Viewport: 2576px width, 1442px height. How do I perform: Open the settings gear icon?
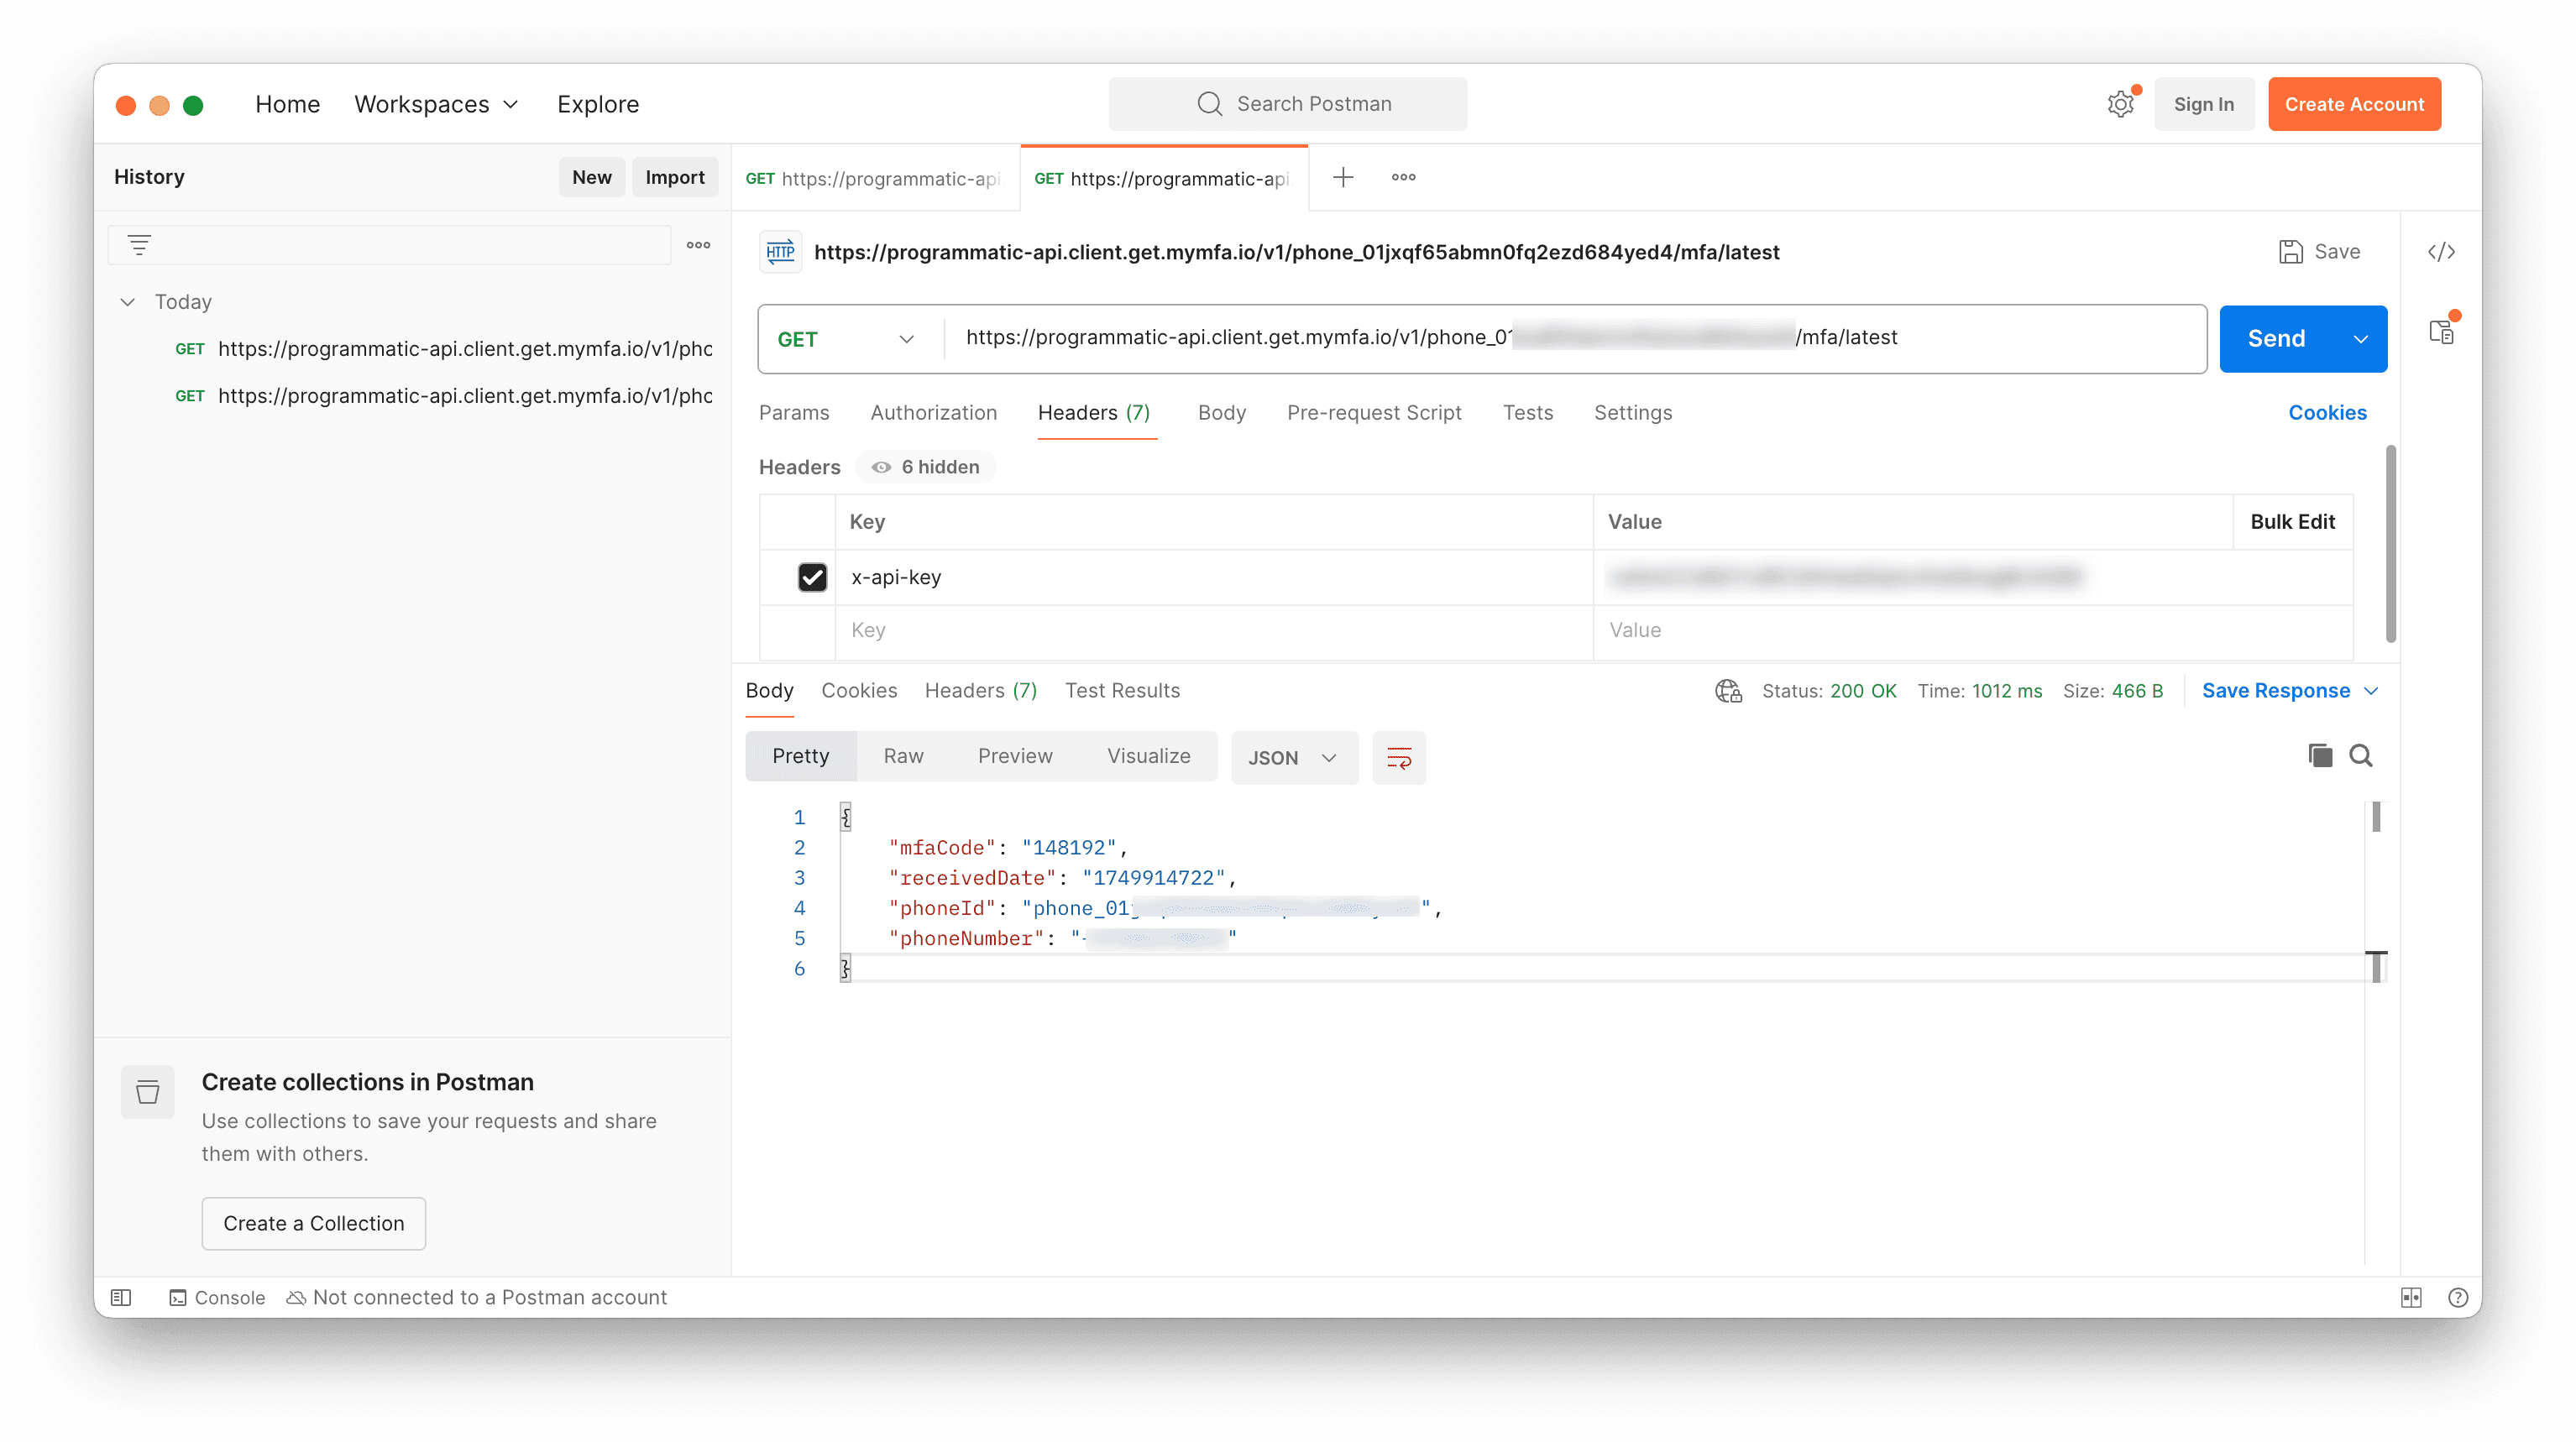(x=2119, y=104)
